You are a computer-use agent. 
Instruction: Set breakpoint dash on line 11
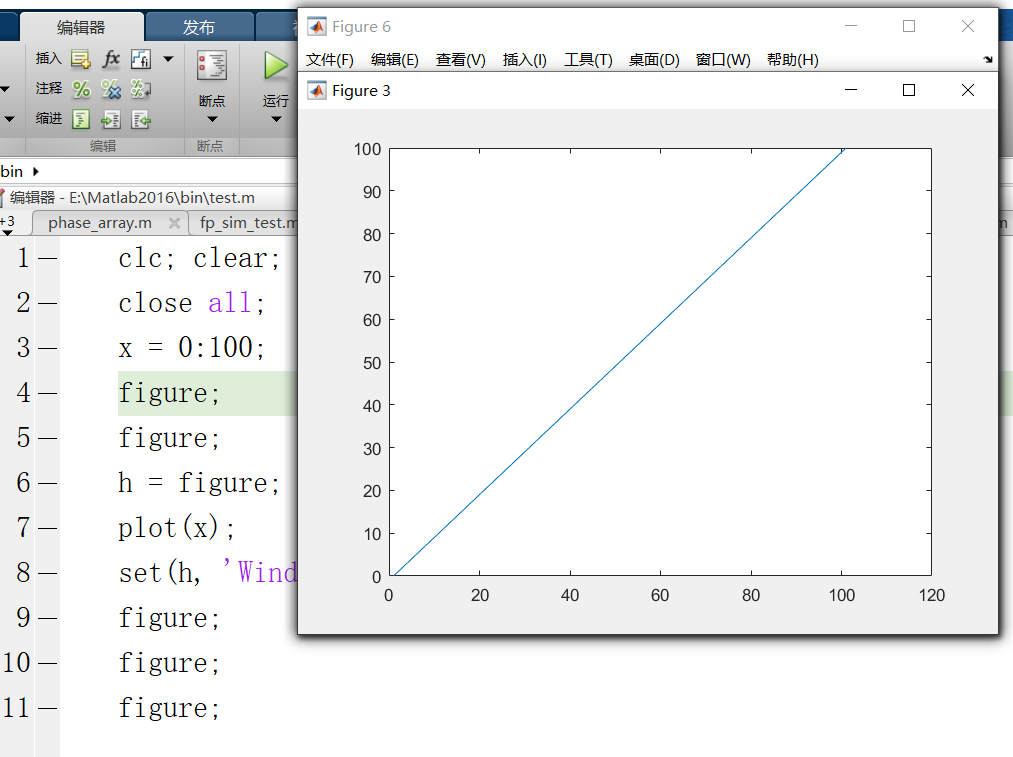point(48,709)
